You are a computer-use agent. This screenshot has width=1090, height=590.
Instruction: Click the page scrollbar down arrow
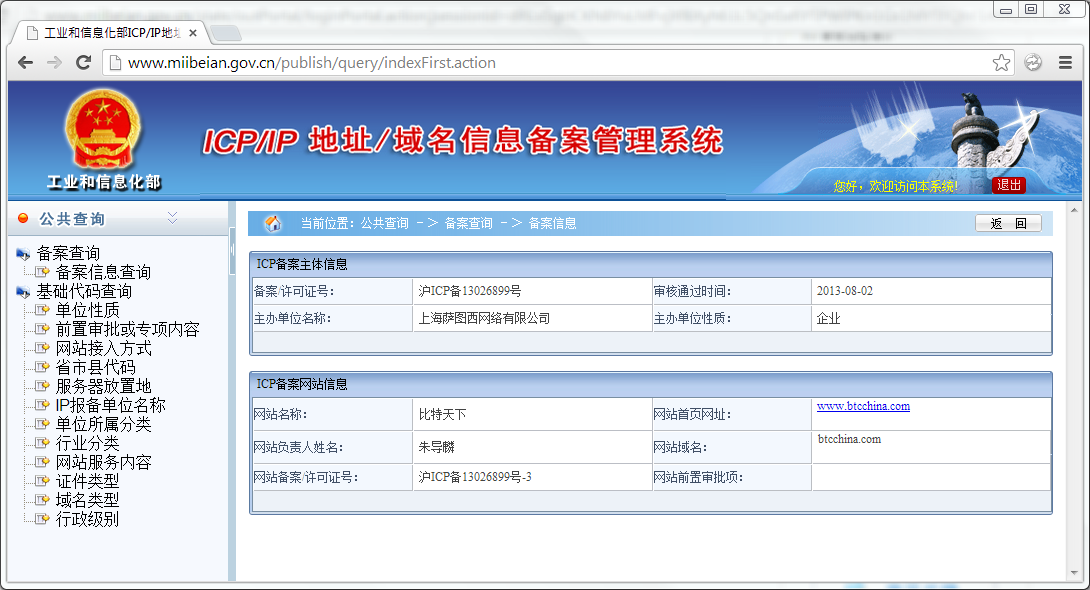tap(1075, 574)
